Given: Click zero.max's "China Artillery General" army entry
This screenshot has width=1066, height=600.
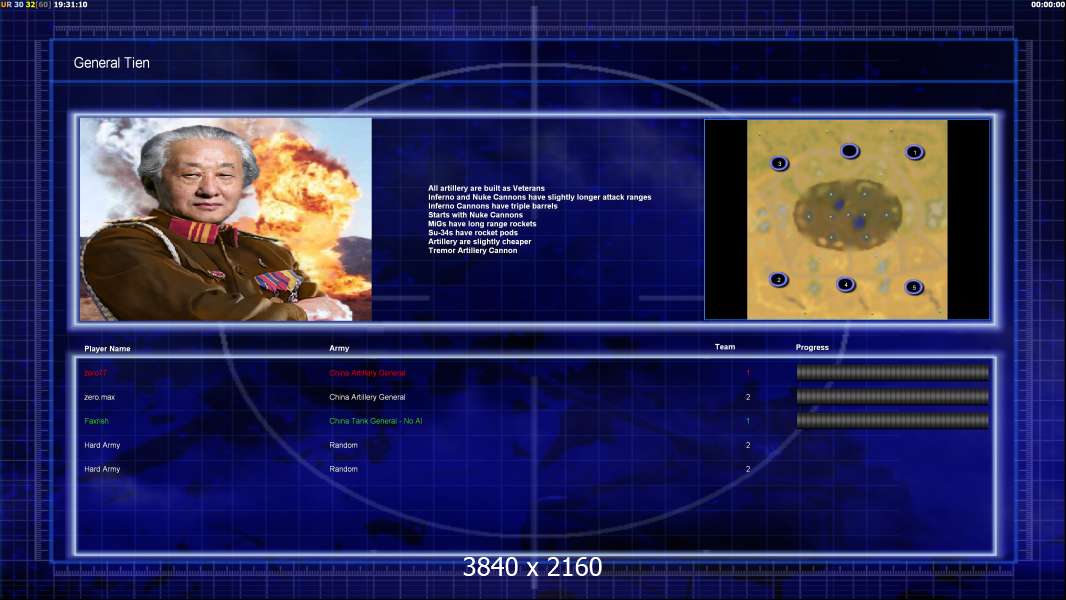Looking at the screenshot, I should pos(367,397).
